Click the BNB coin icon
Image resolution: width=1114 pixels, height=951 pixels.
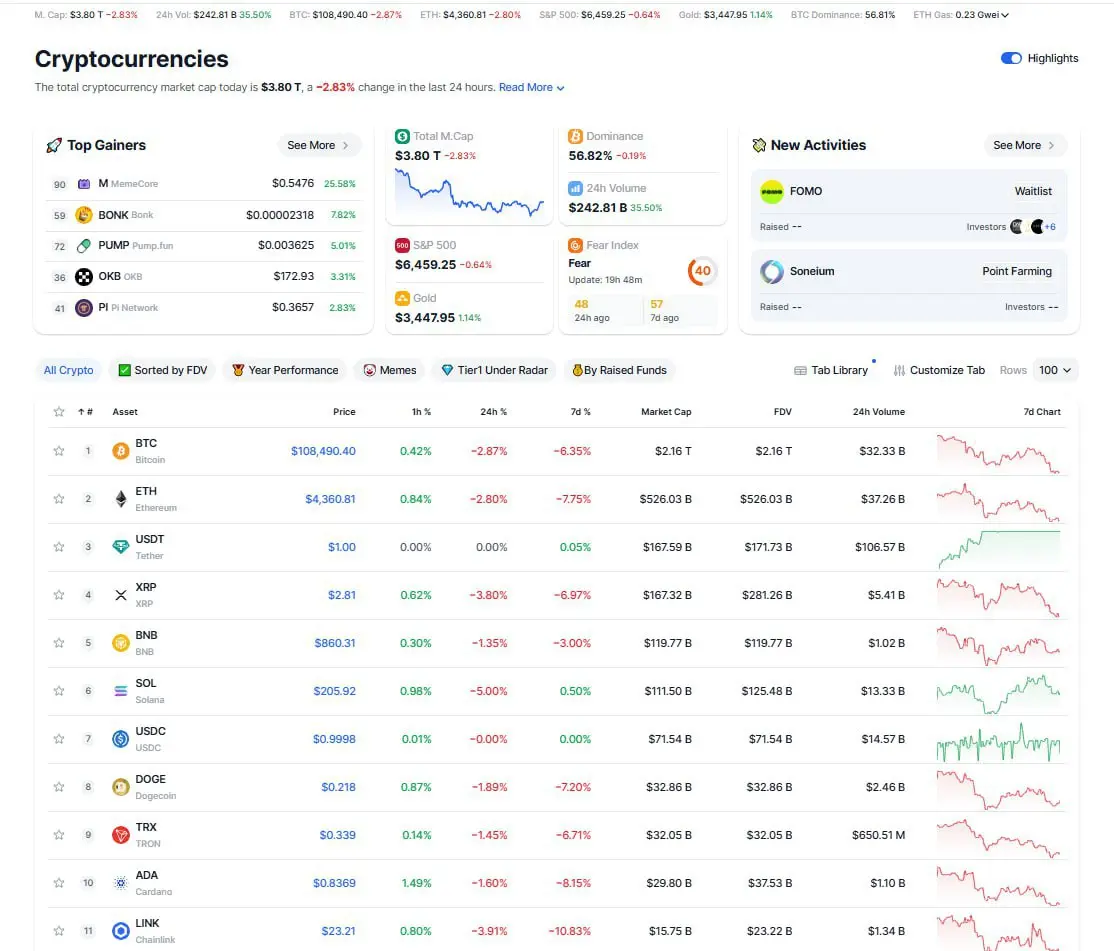click(121, 643)
